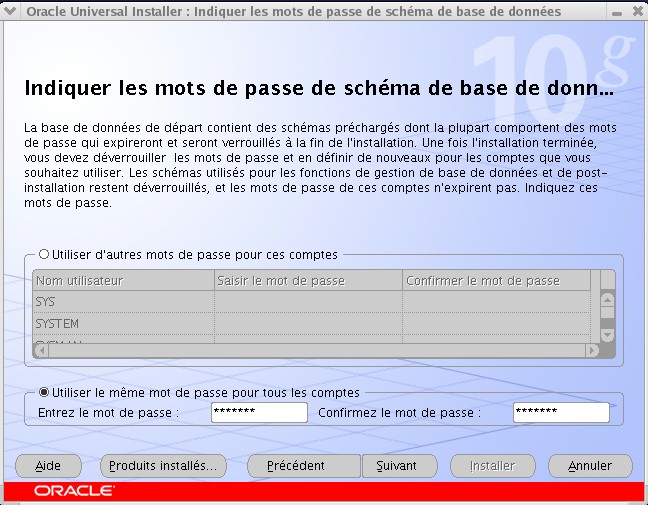Click 'Nom utilisateur' column header
648x505 pixels.
[123, 281]
